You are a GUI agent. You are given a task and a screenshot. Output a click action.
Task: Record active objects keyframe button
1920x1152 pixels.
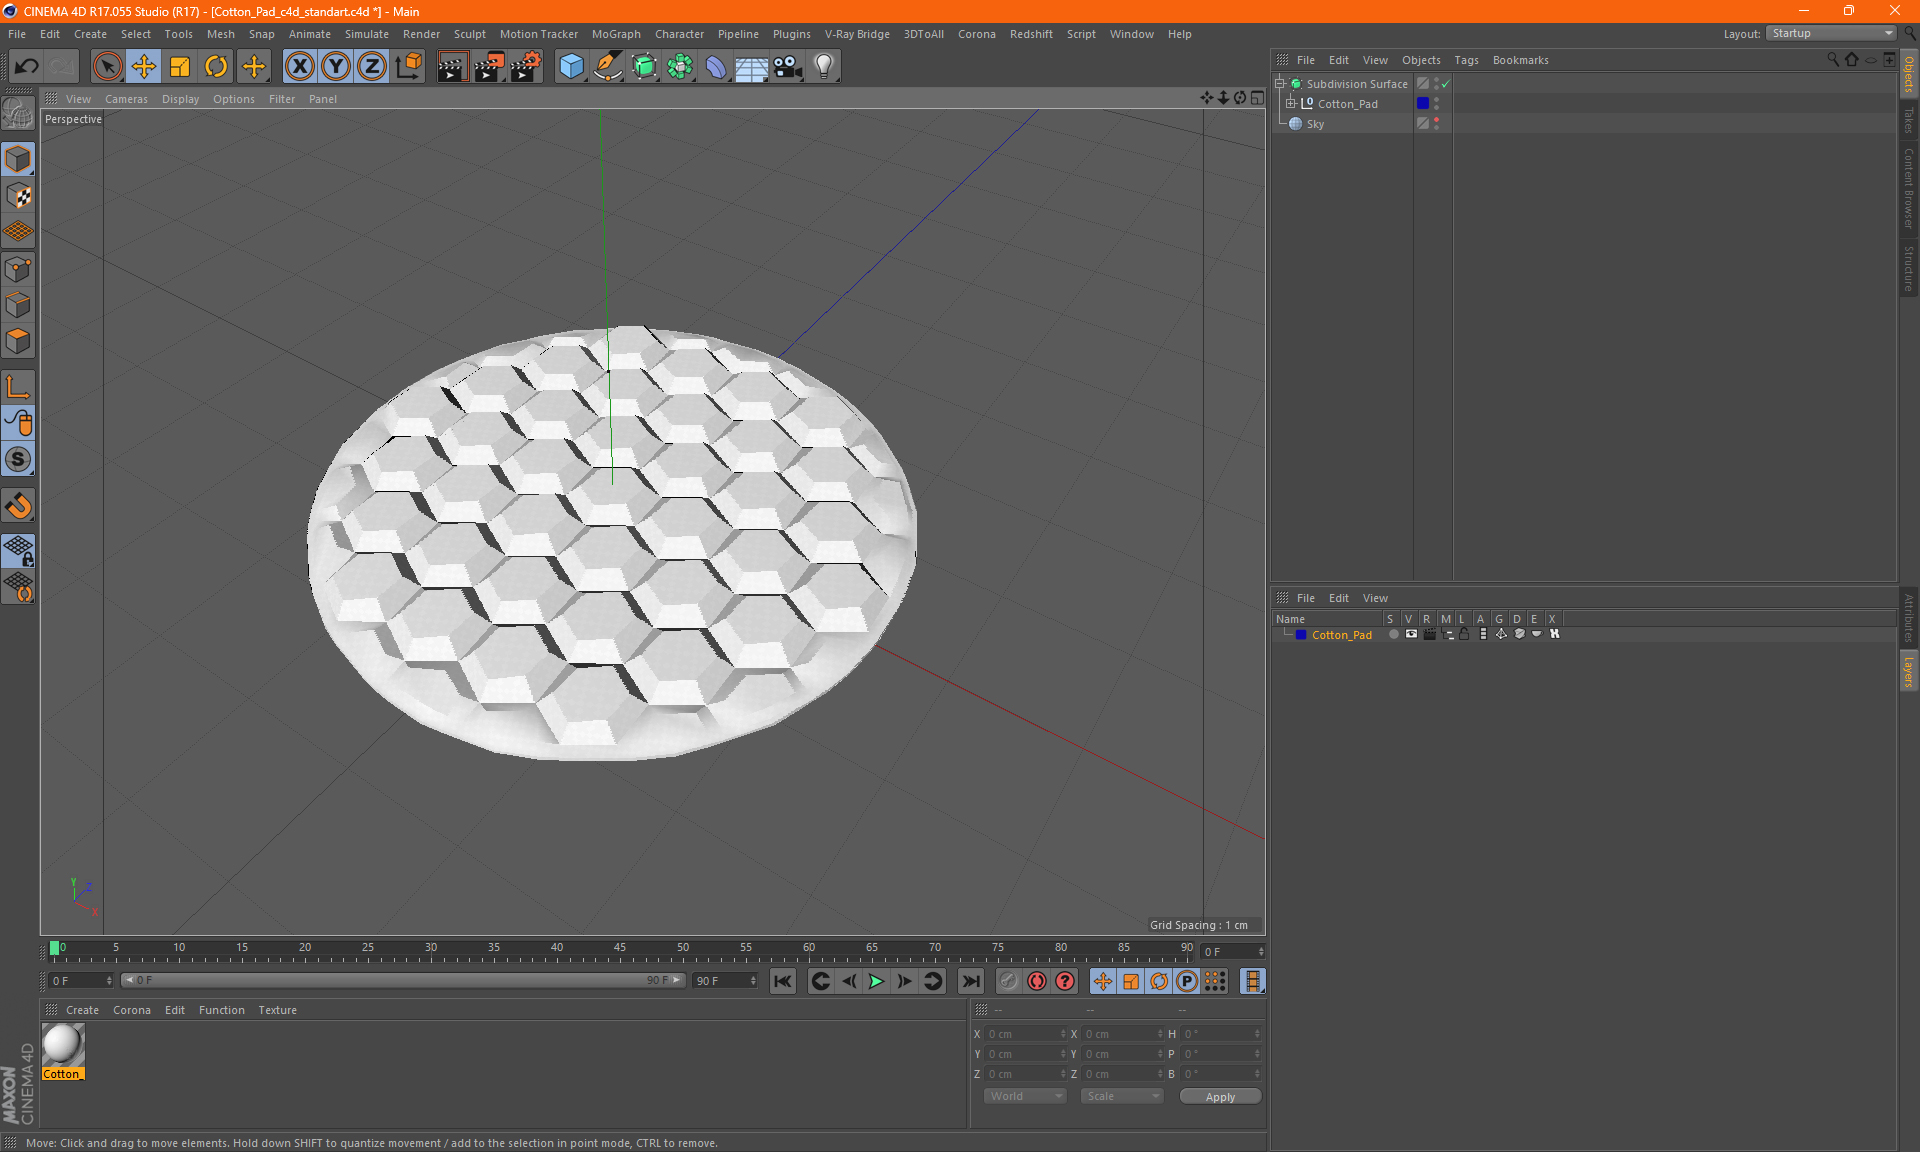[x=1009, y=981]
